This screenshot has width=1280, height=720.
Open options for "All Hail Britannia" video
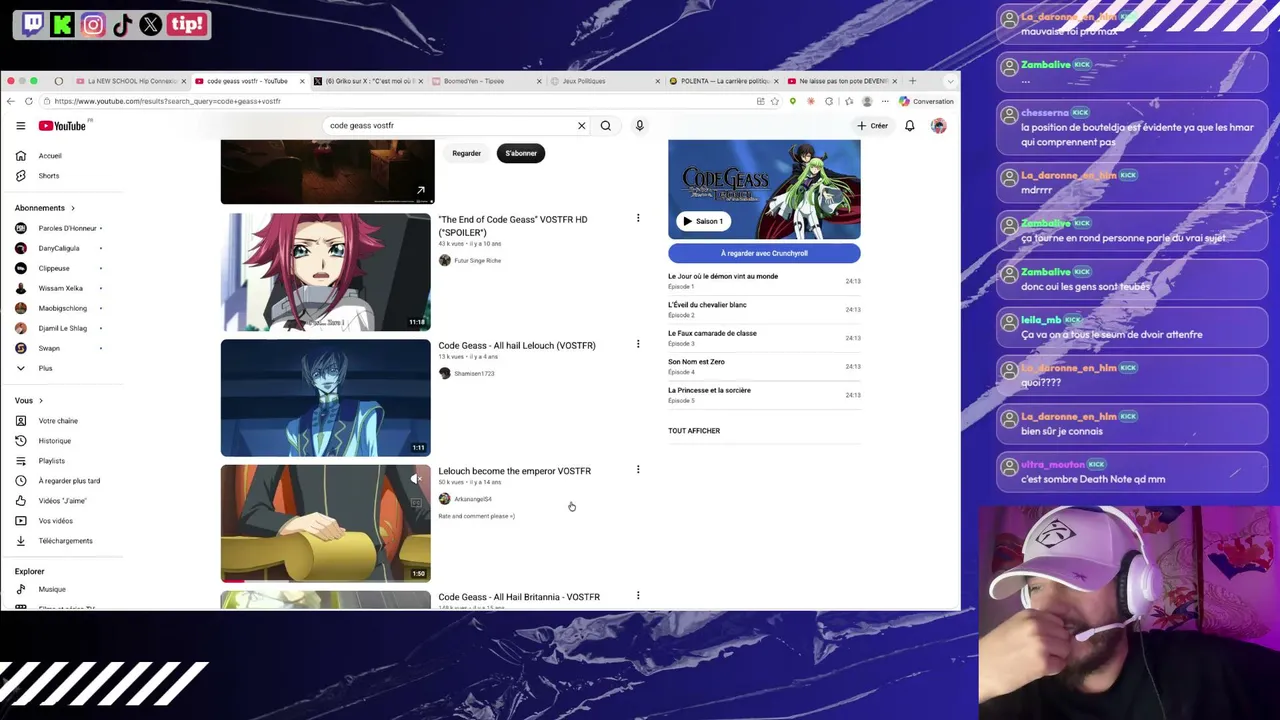point(638,596)
